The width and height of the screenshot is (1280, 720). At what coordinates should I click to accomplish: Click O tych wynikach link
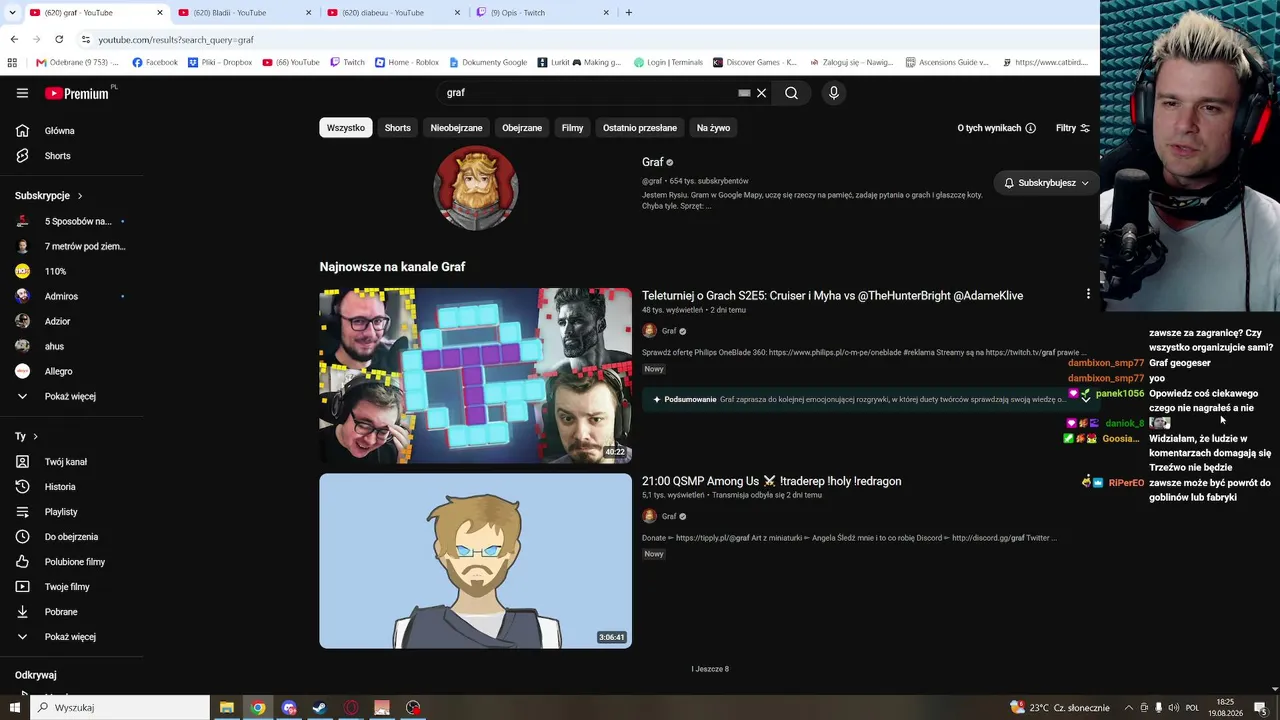coord(989,128)
